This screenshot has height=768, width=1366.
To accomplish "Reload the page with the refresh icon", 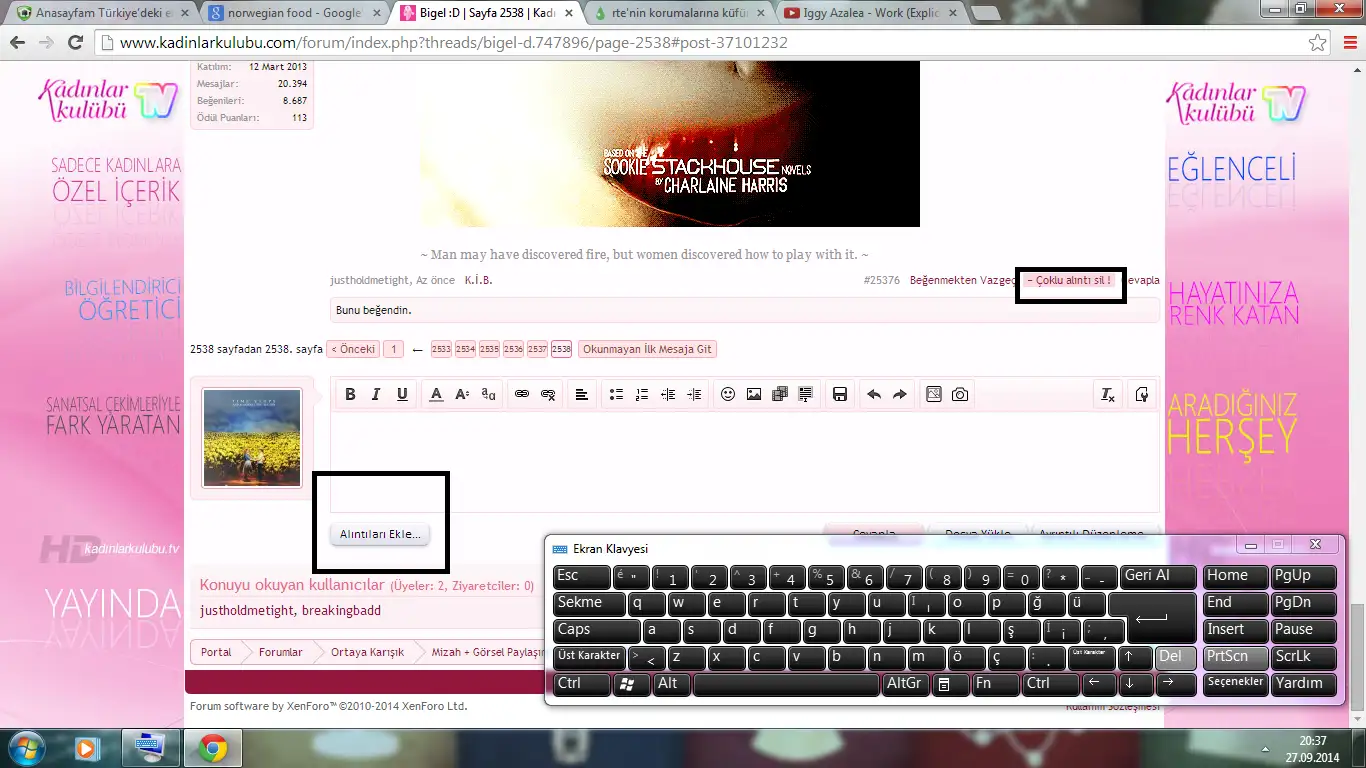I will click(75, 44).
